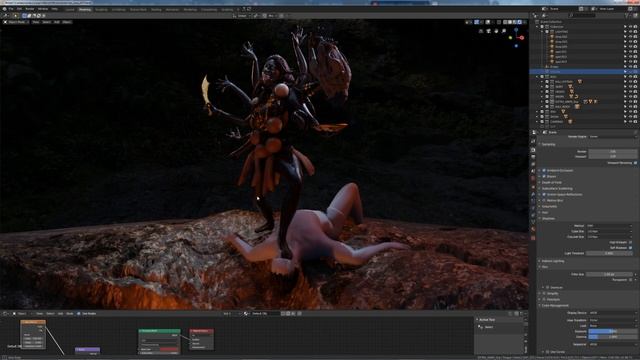Click the Blender logo icon
640x360 pixels.
point(4,9)
